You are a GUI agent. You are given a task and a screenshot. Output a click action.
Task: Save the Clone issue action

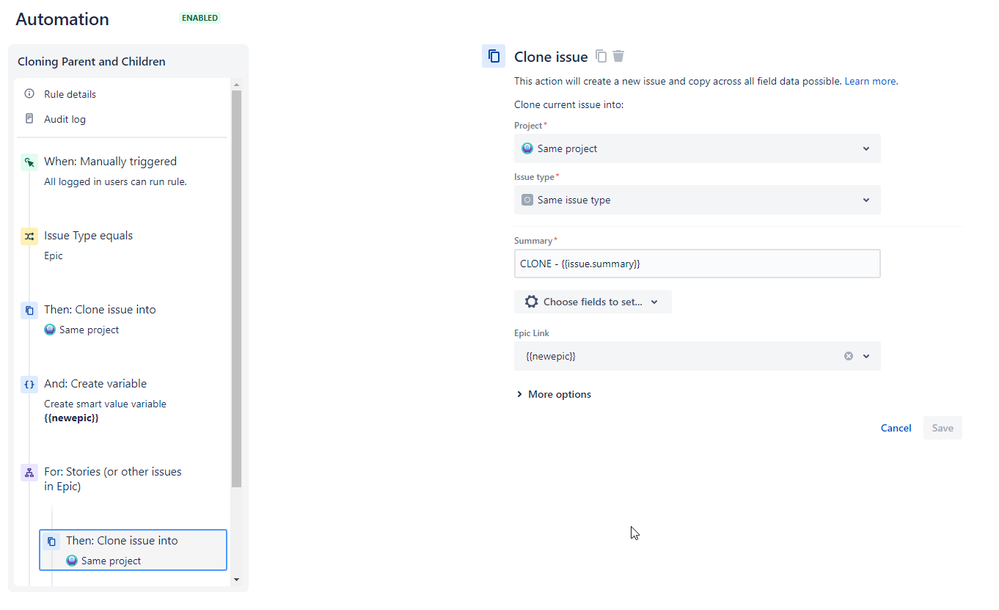tap(941, 427)
